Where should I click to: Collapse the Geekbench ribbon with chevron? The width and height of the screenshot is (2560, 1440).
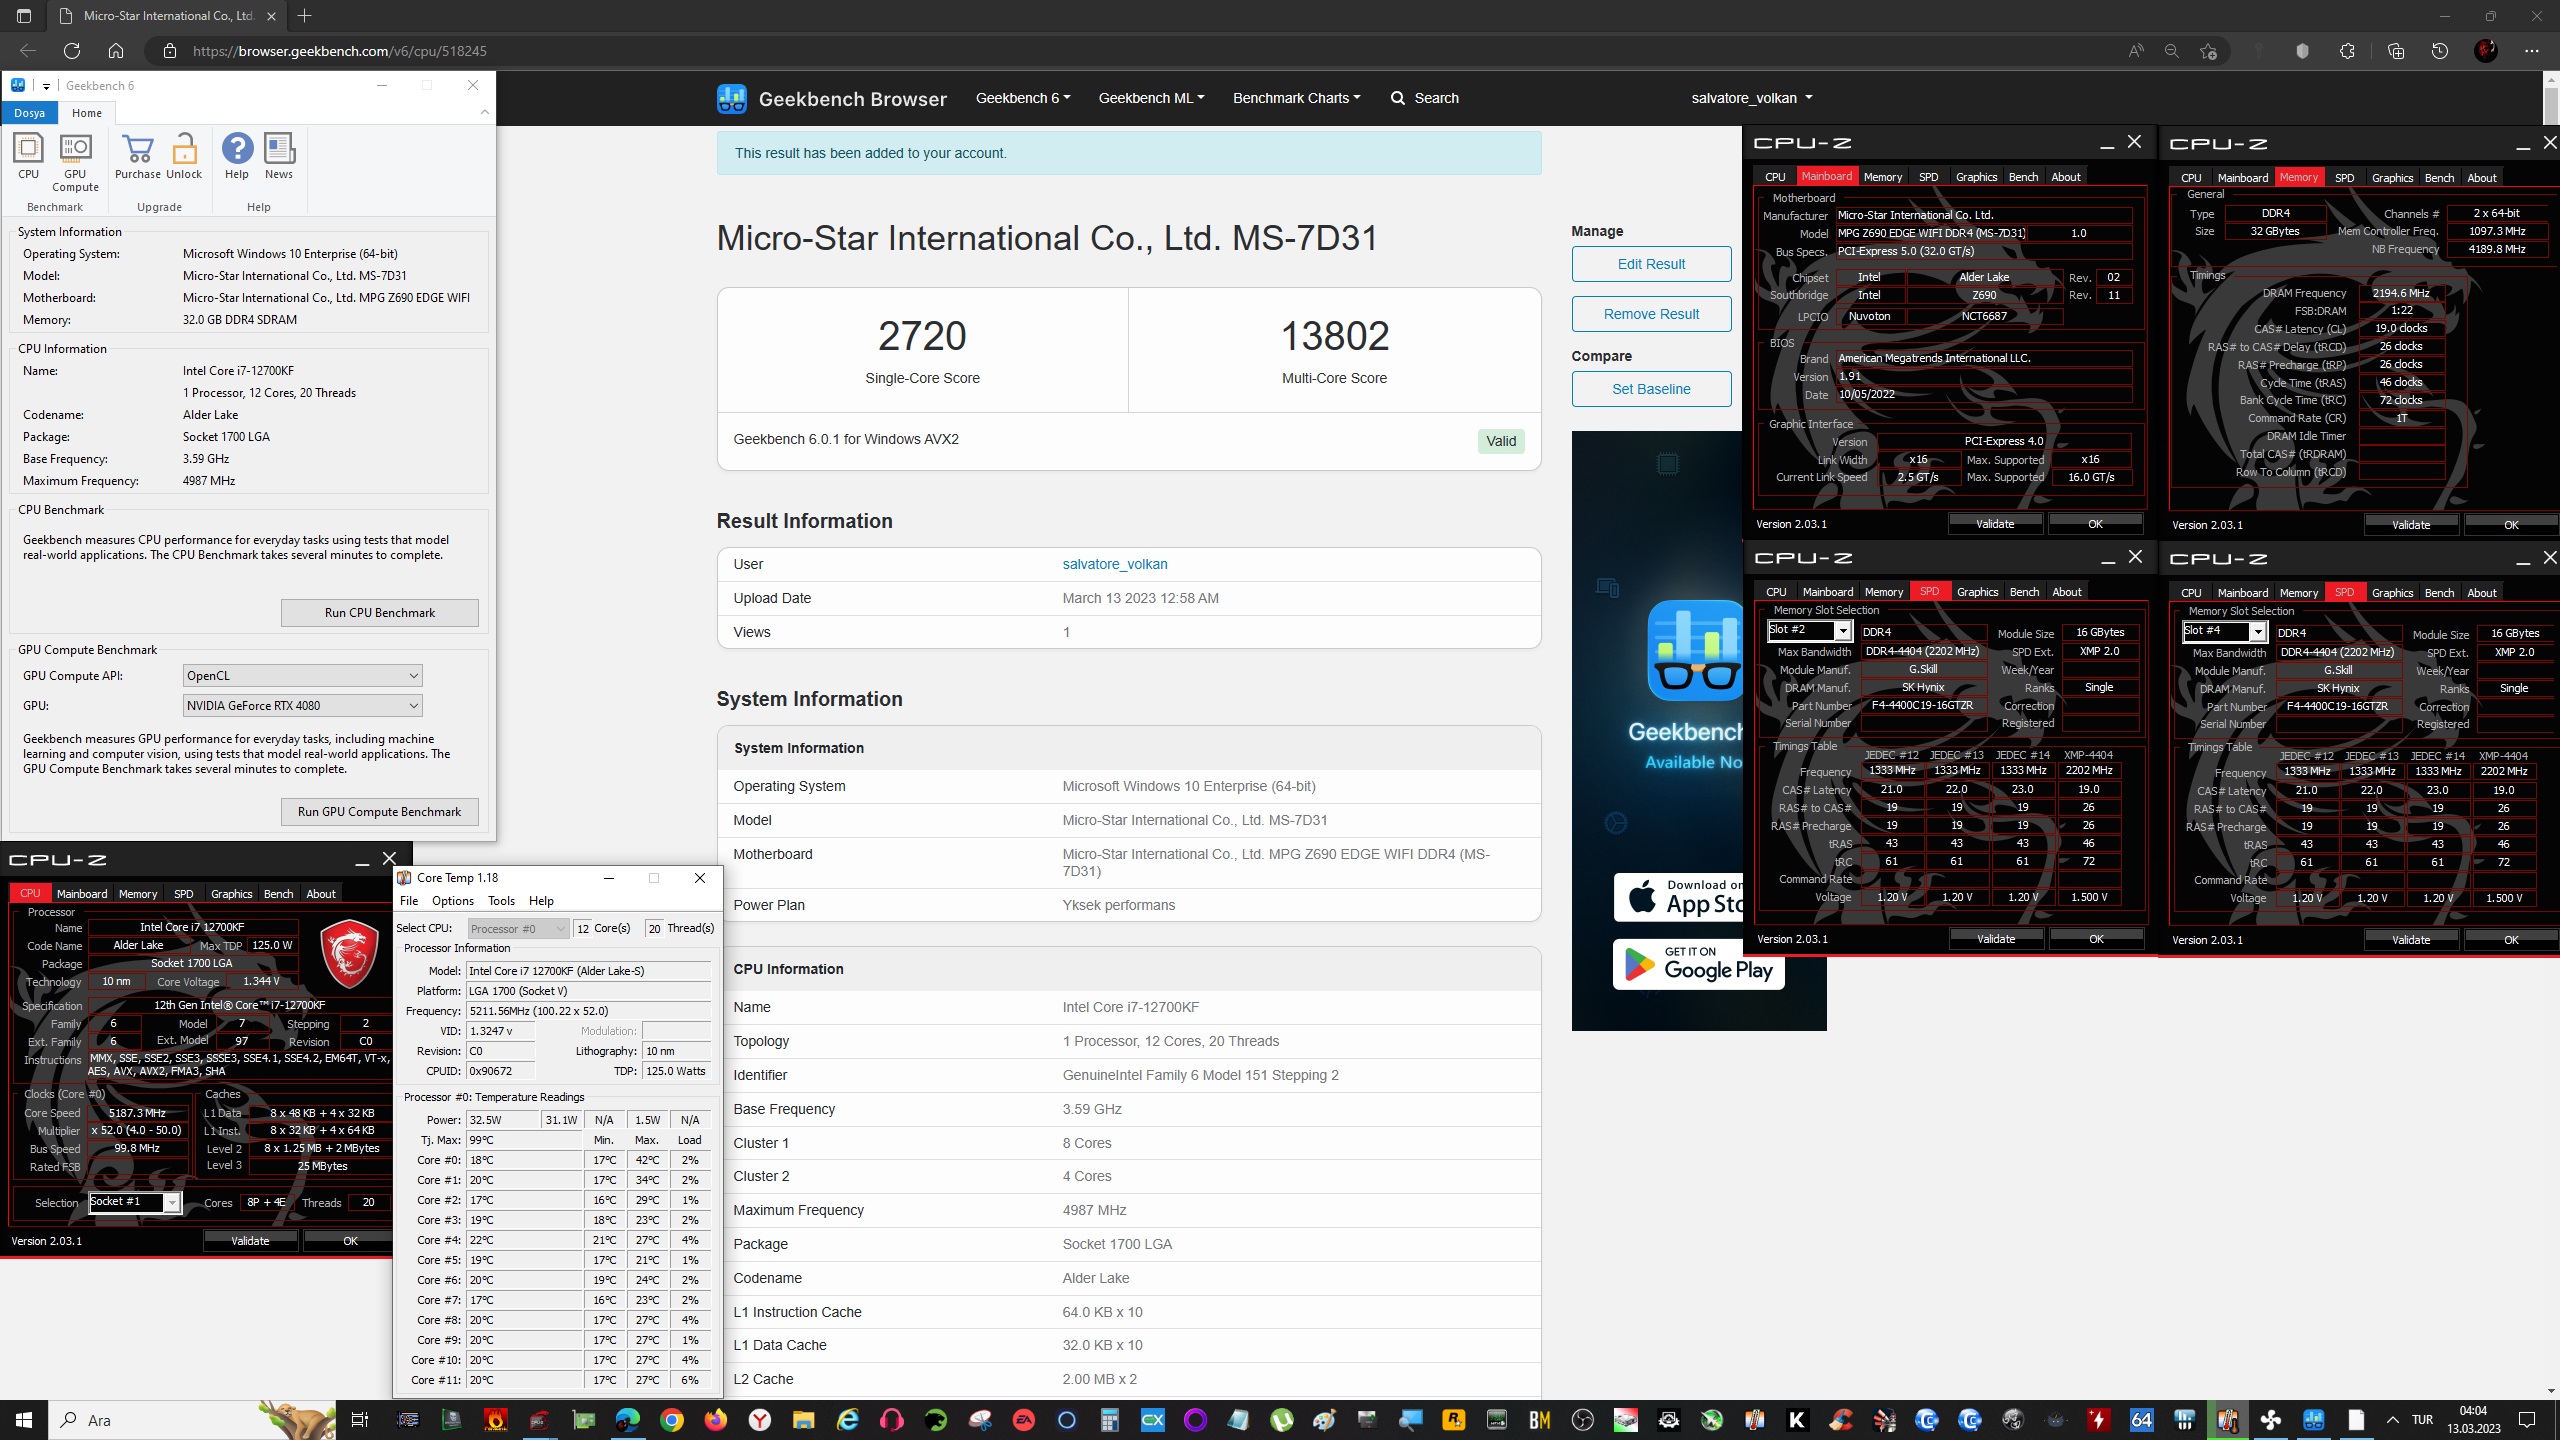tap(485, 112)
